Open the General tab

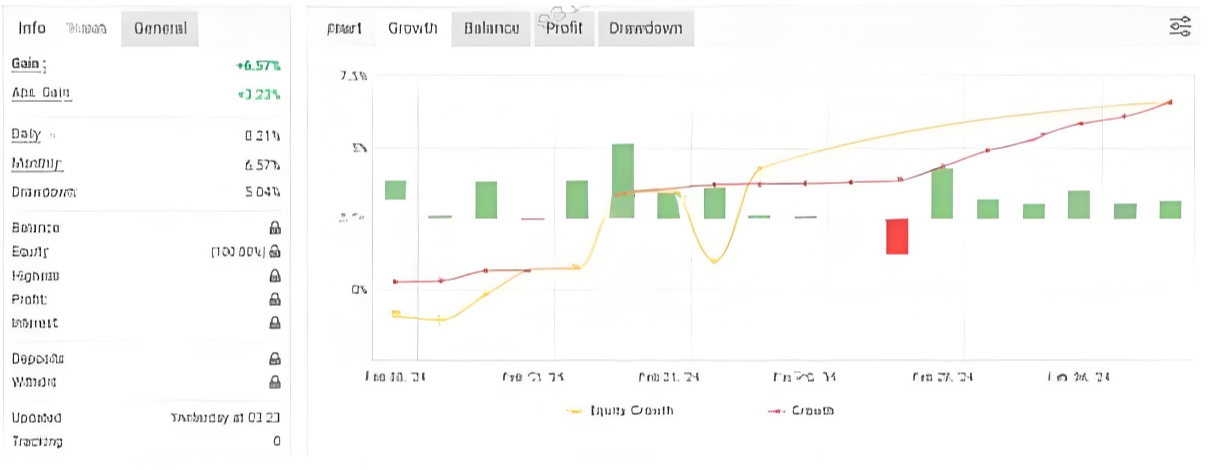tap(160, 28)
